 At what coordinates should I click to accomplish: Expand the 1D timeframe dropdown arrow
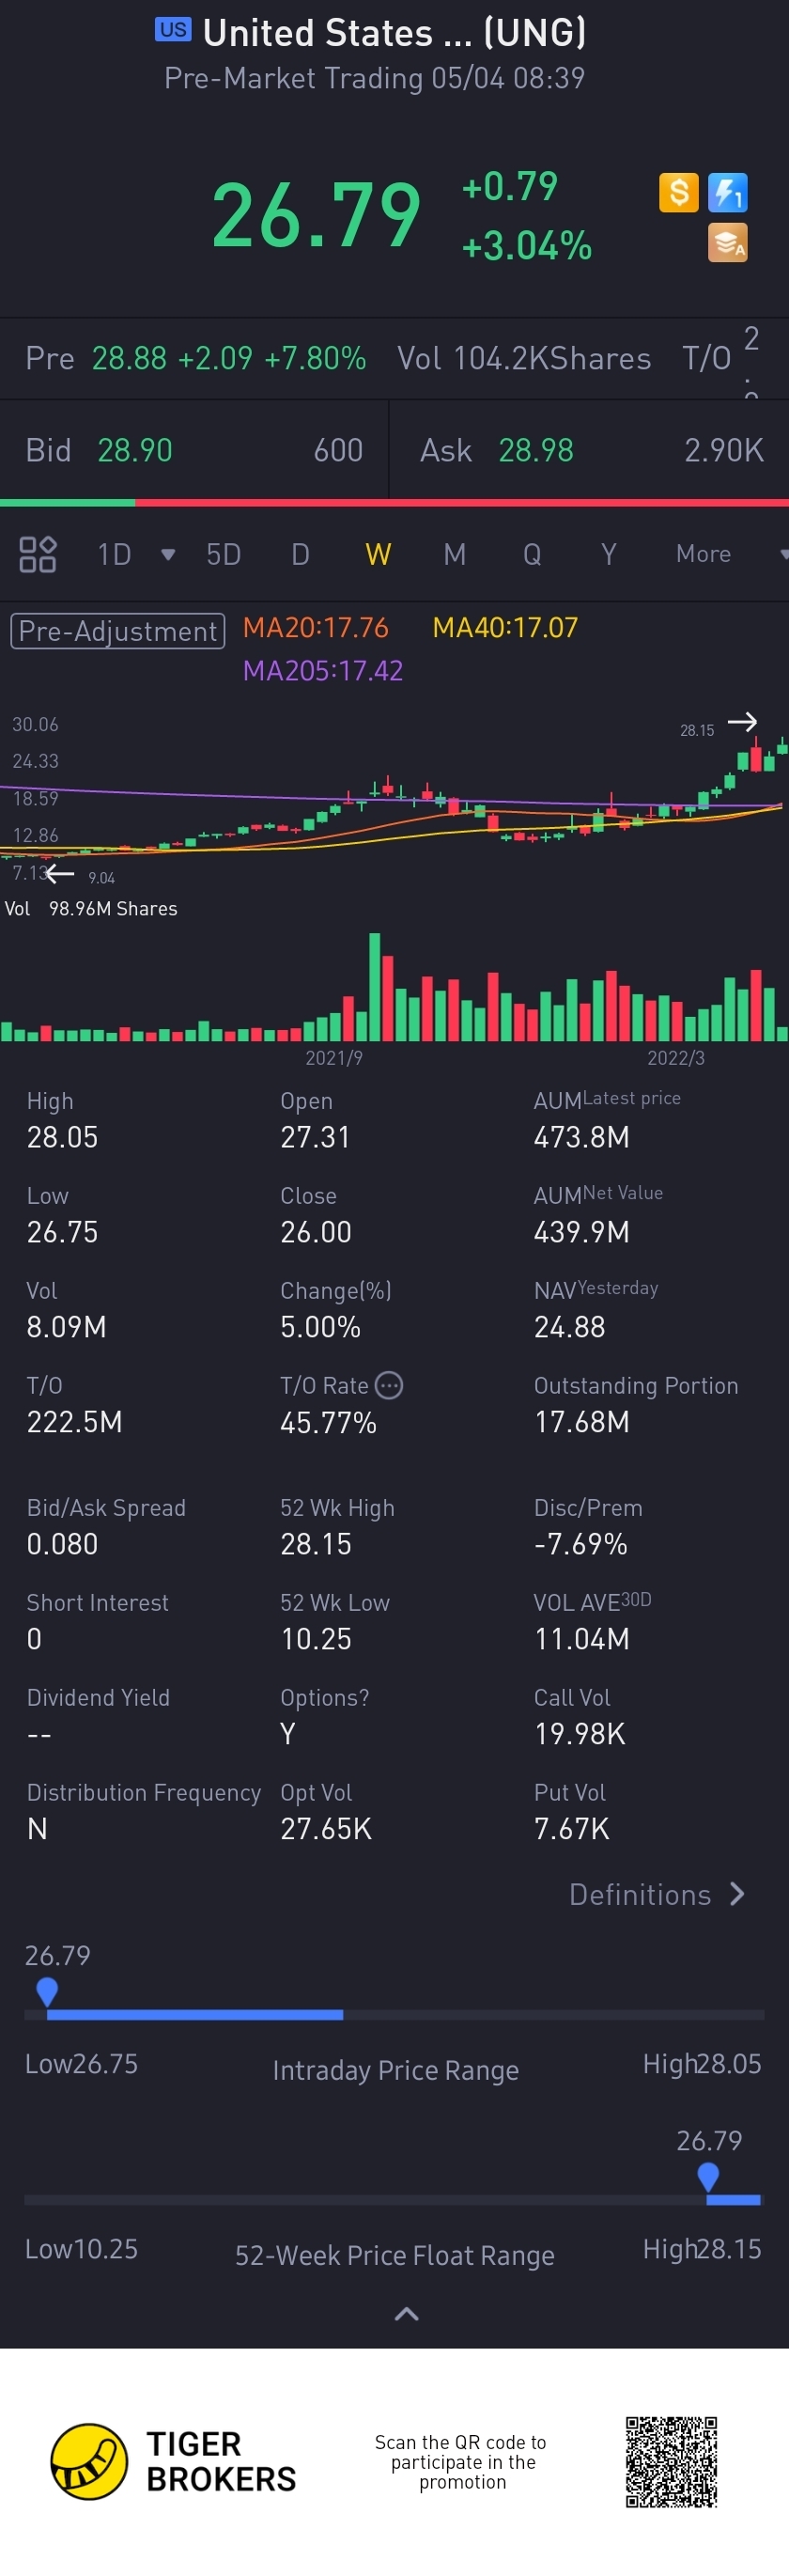(x=168, y=554)
